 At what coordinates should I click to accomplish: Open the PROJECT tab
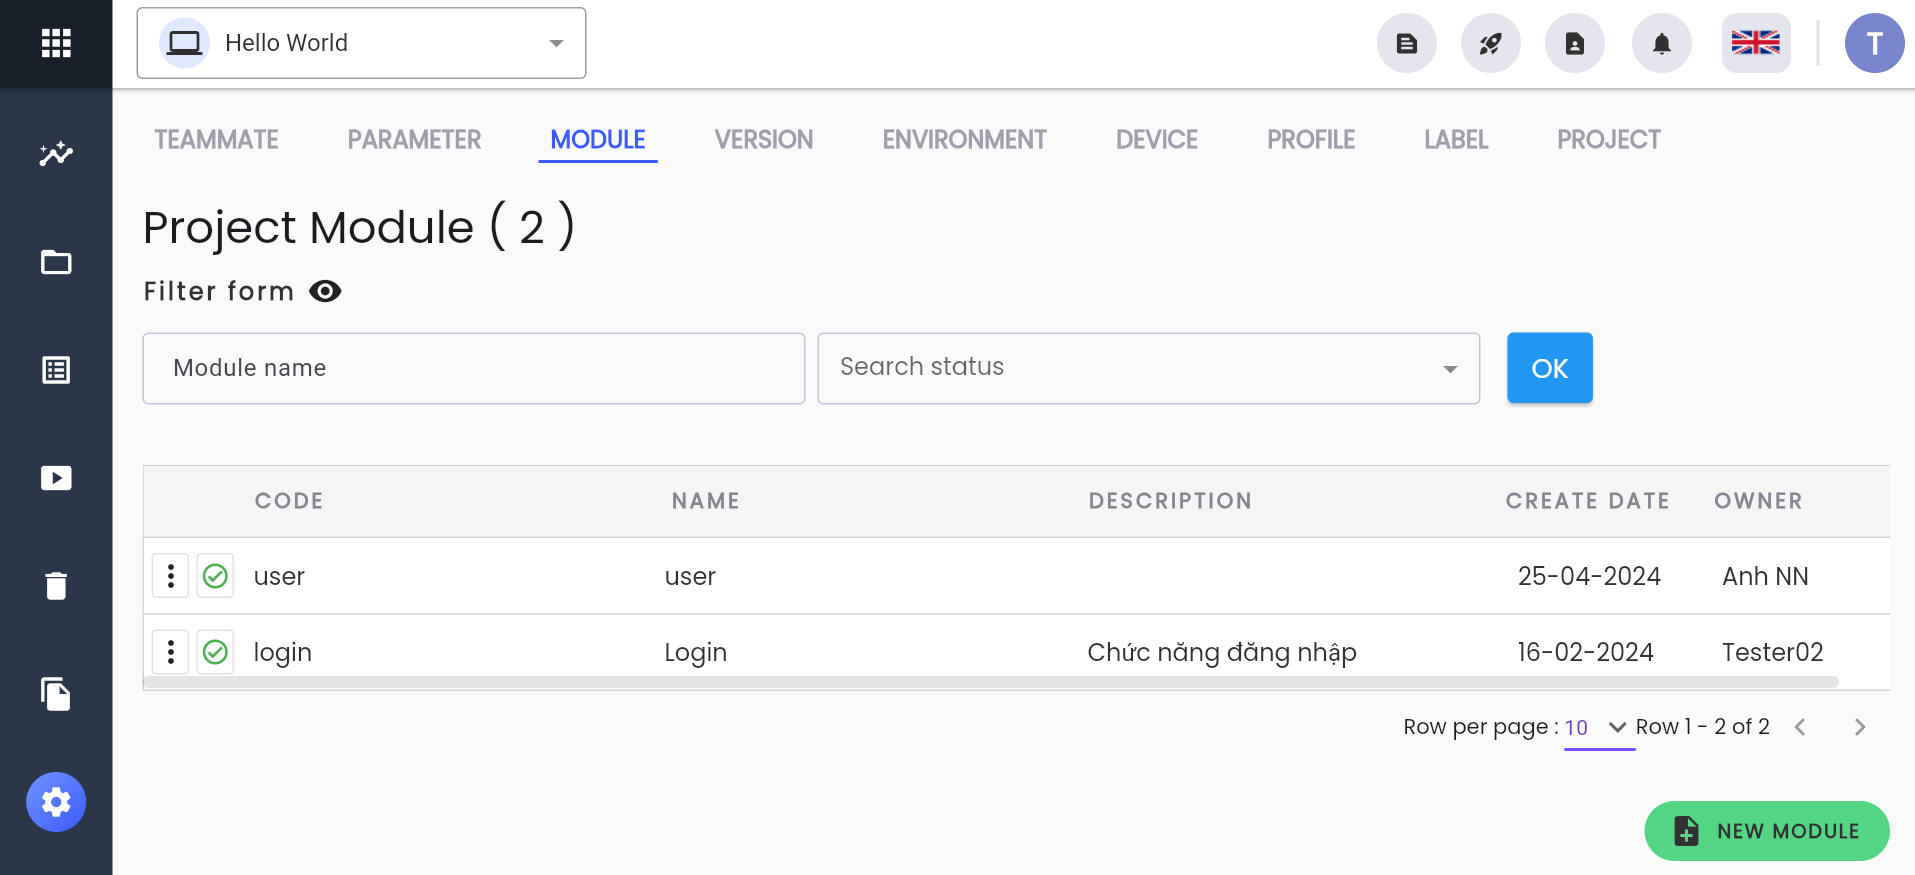[x=1609, y=140]
